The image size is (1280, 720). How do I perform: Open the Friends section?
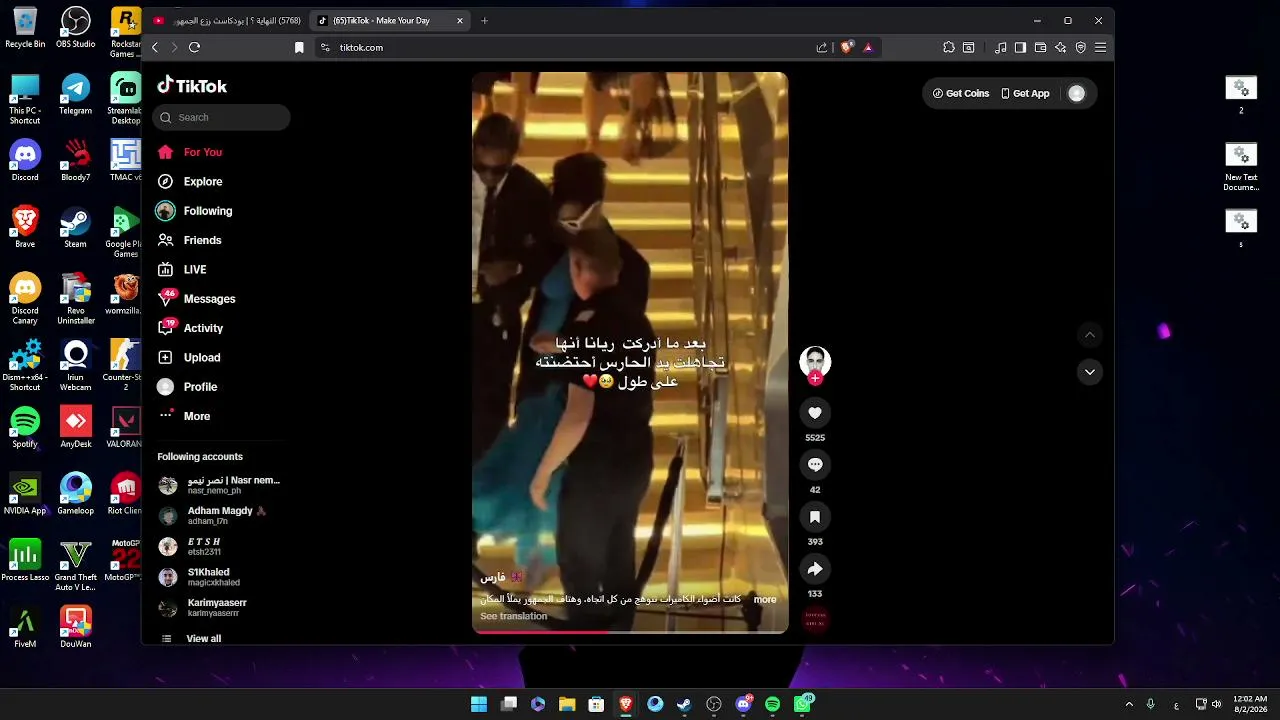(x=190, y=240)
